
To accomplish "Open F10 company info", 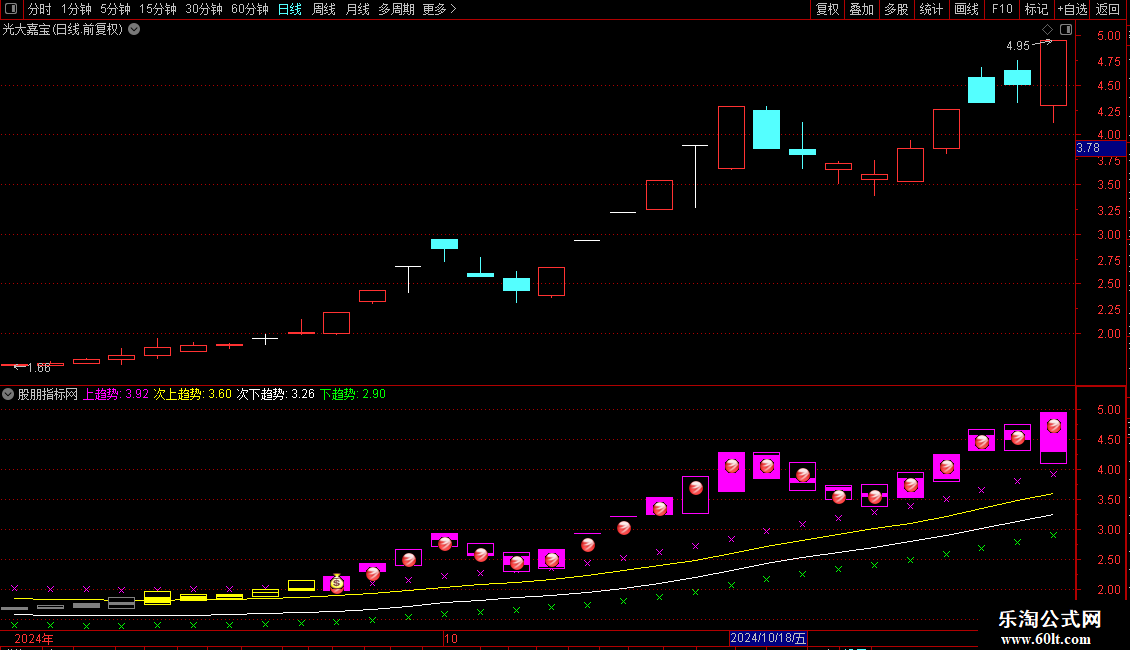I will click(x=1002, y=9).
